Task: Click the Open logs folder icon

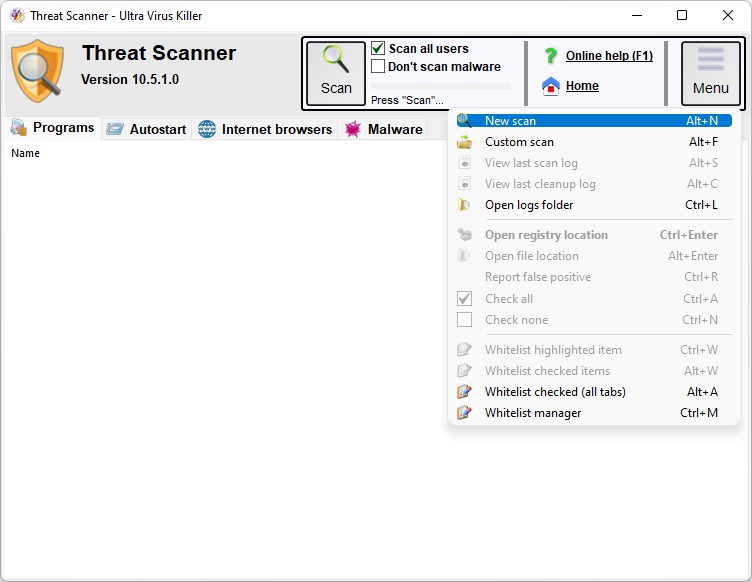Action: pyautogui.click(x=464, y=205)
